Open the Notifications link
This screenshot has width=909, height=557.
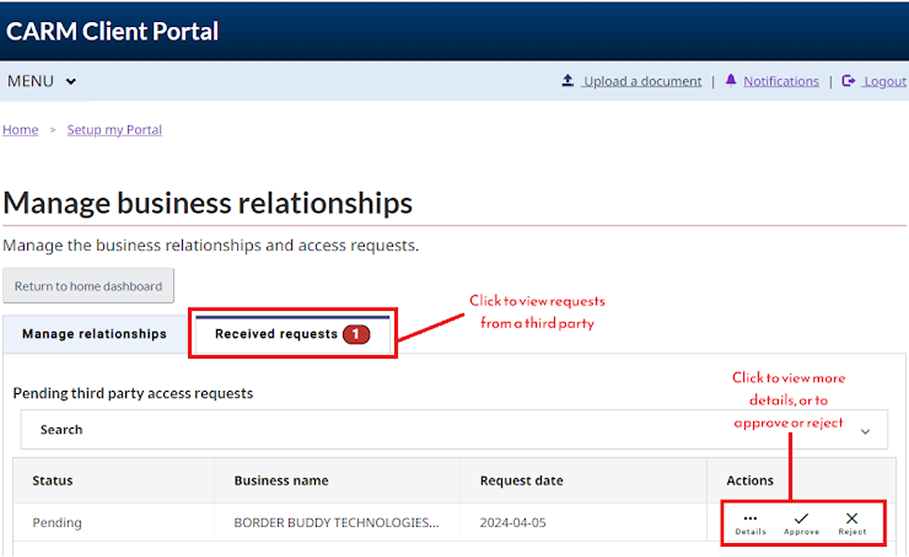point(781,81)
